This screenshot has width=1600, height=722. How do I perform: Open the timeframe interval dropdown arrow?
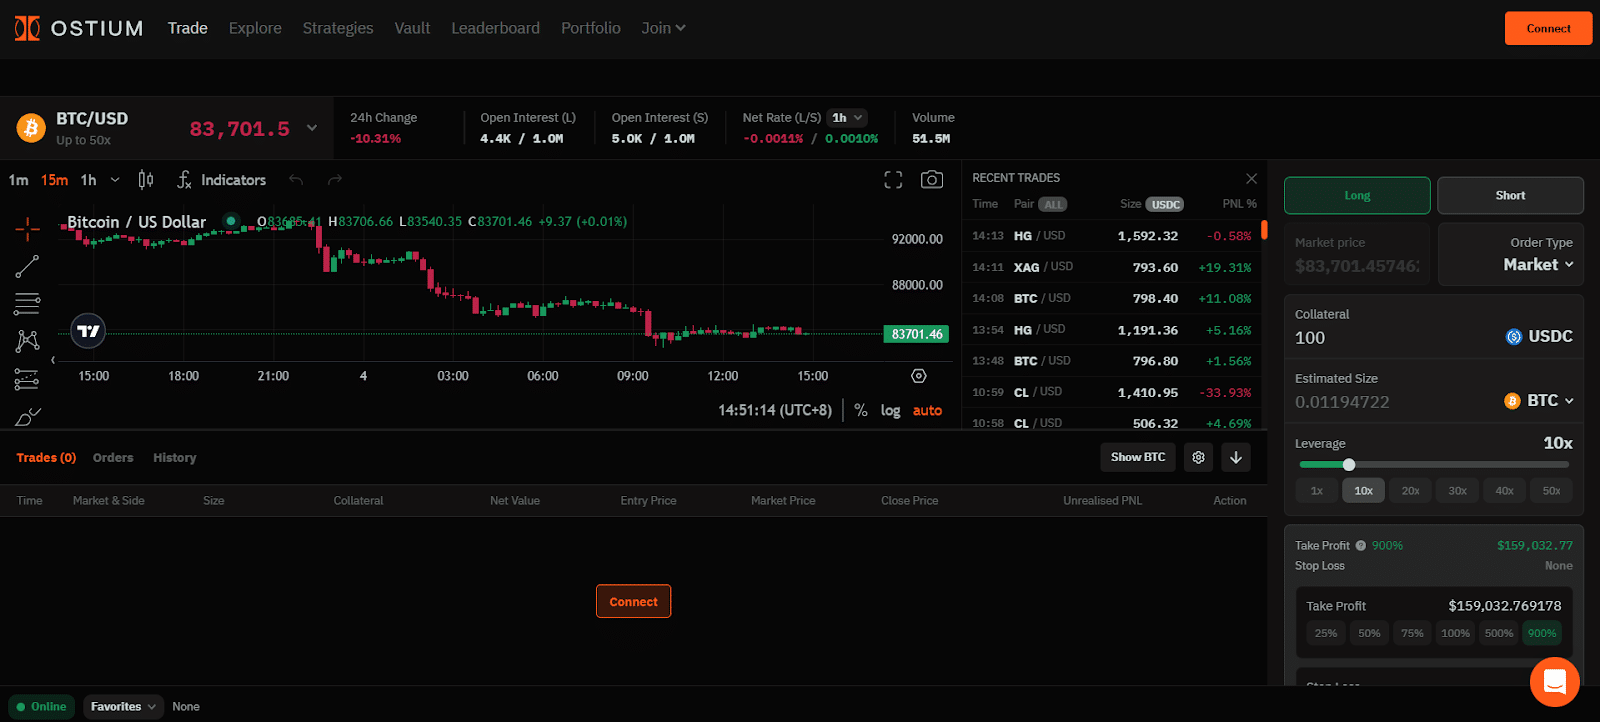(115, 180)
